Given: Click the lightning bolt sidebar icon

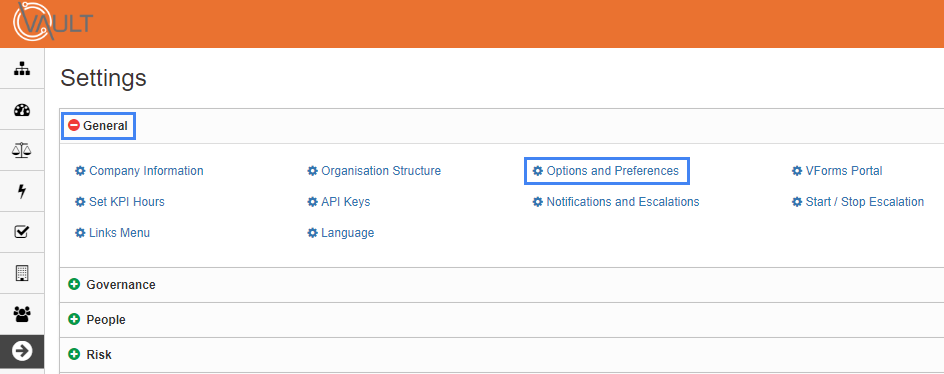Looking at the screenshot, I should [22, 192].
